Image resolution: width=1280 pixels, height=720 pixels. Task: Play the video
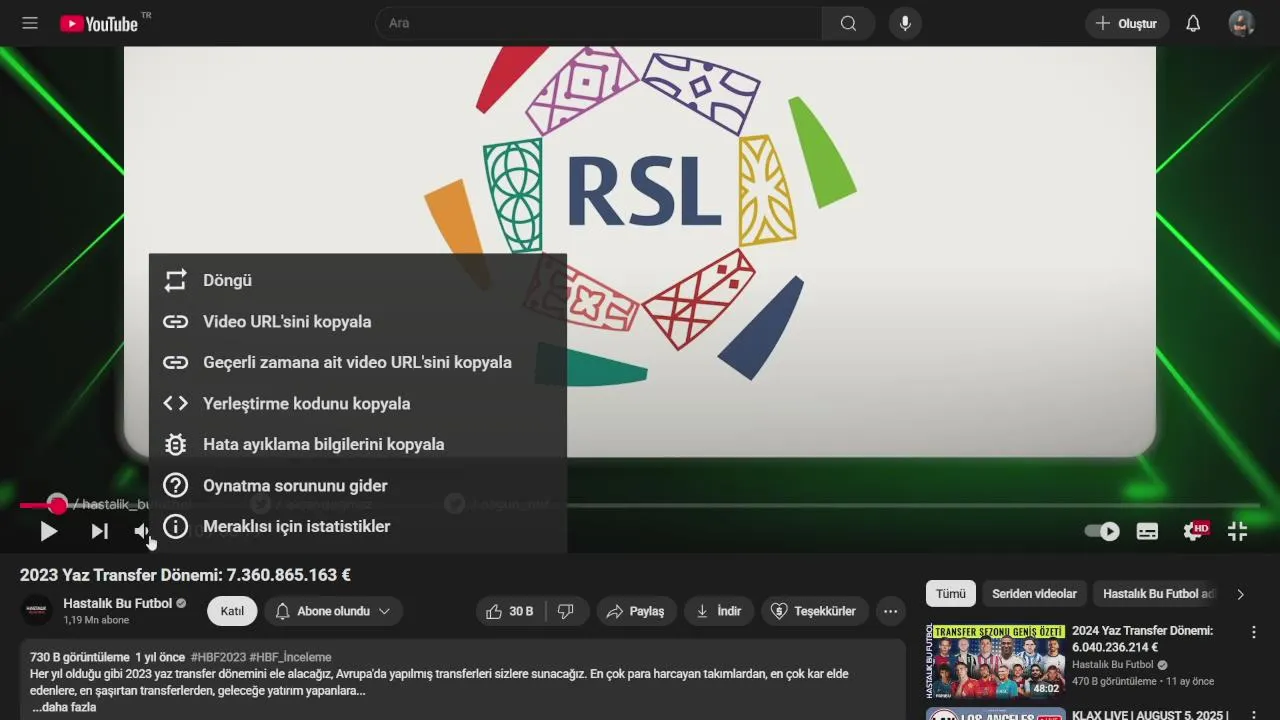pyautogui.click(x=48, y=532)
